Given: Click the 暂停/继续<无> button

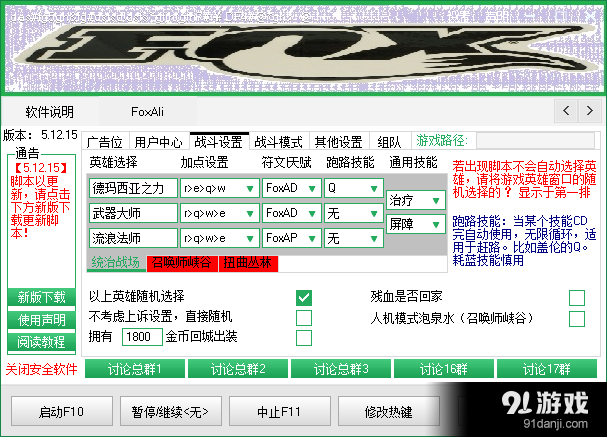Looking at the screenshot, I should point(171,411).
